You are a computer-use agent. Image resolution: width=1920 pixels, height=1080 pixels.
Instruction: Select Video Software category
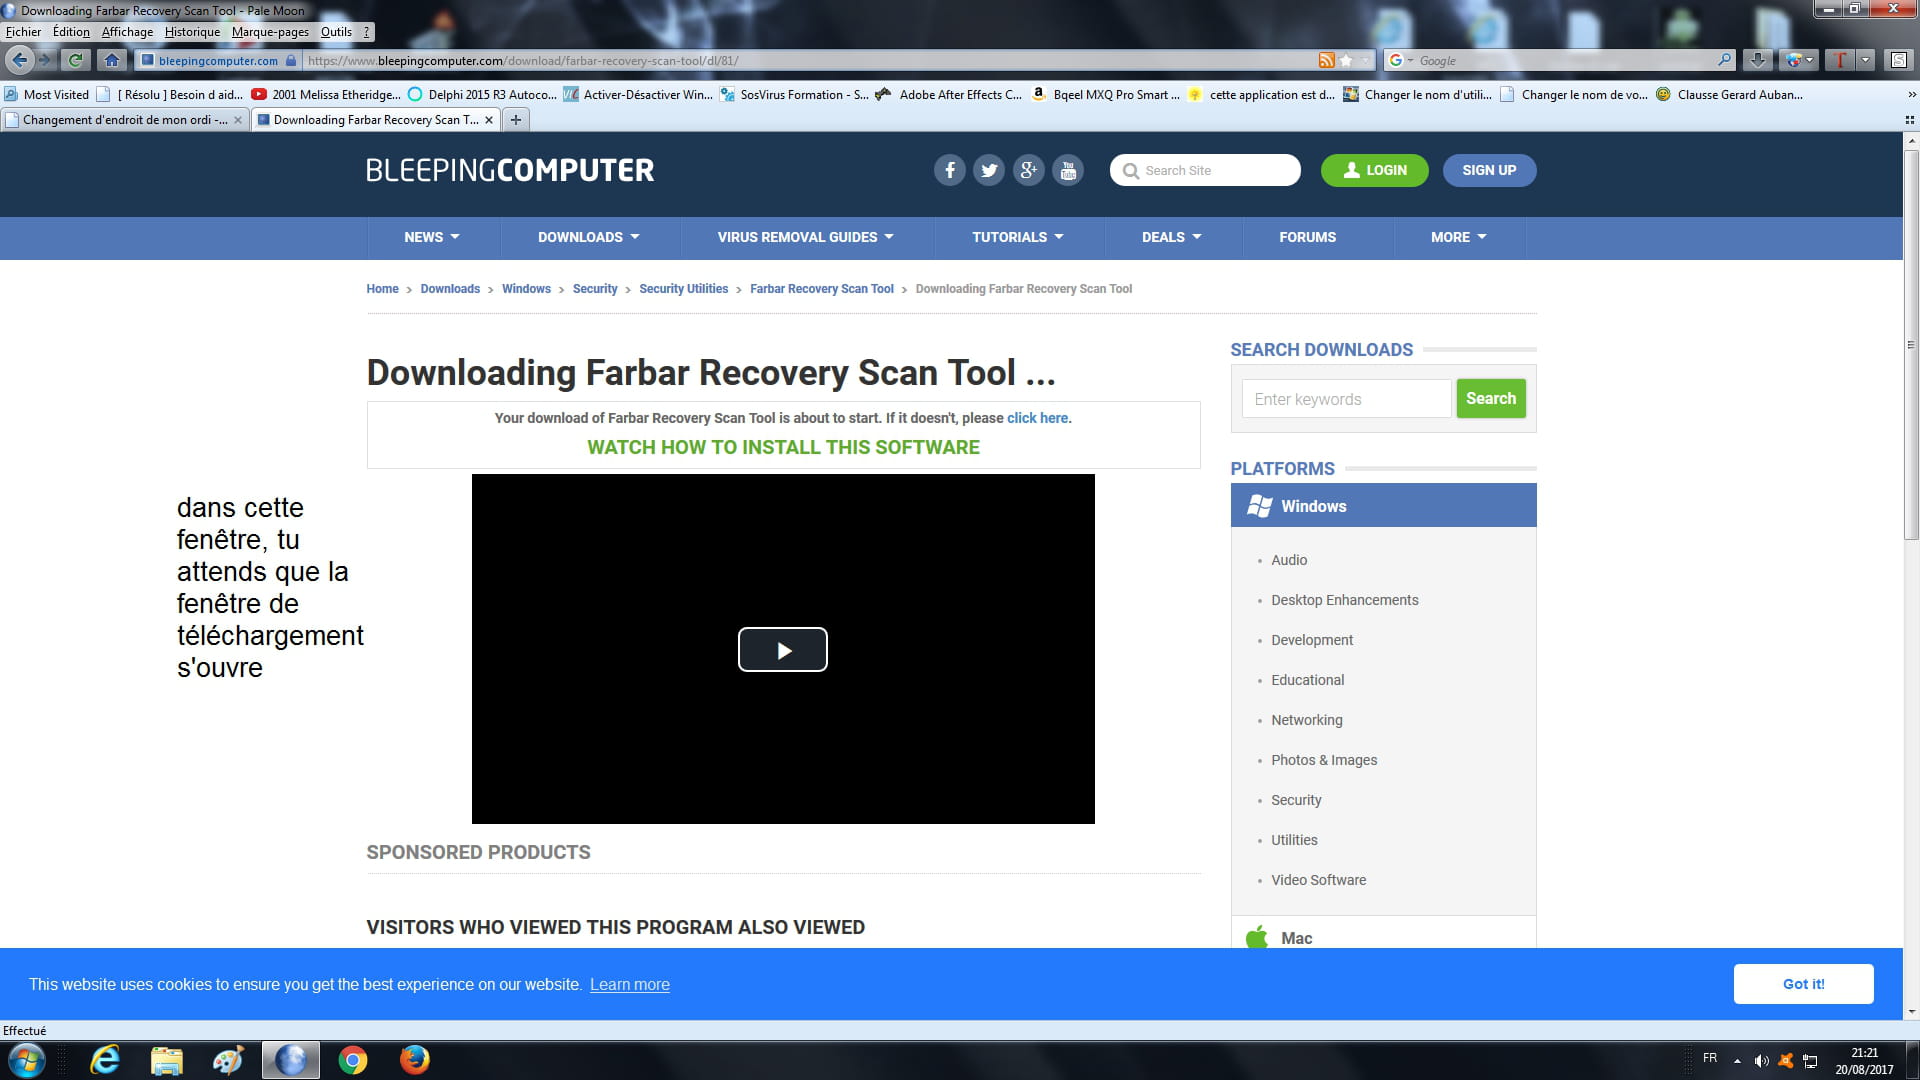tap(1318, 880)
